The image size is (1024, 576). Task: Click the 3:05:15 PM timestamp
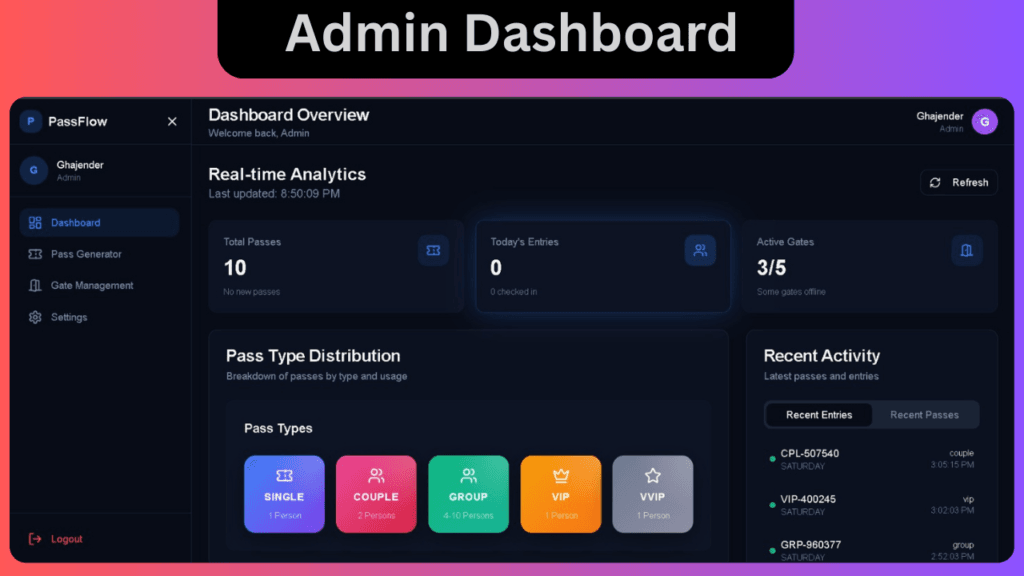point(952,465)
